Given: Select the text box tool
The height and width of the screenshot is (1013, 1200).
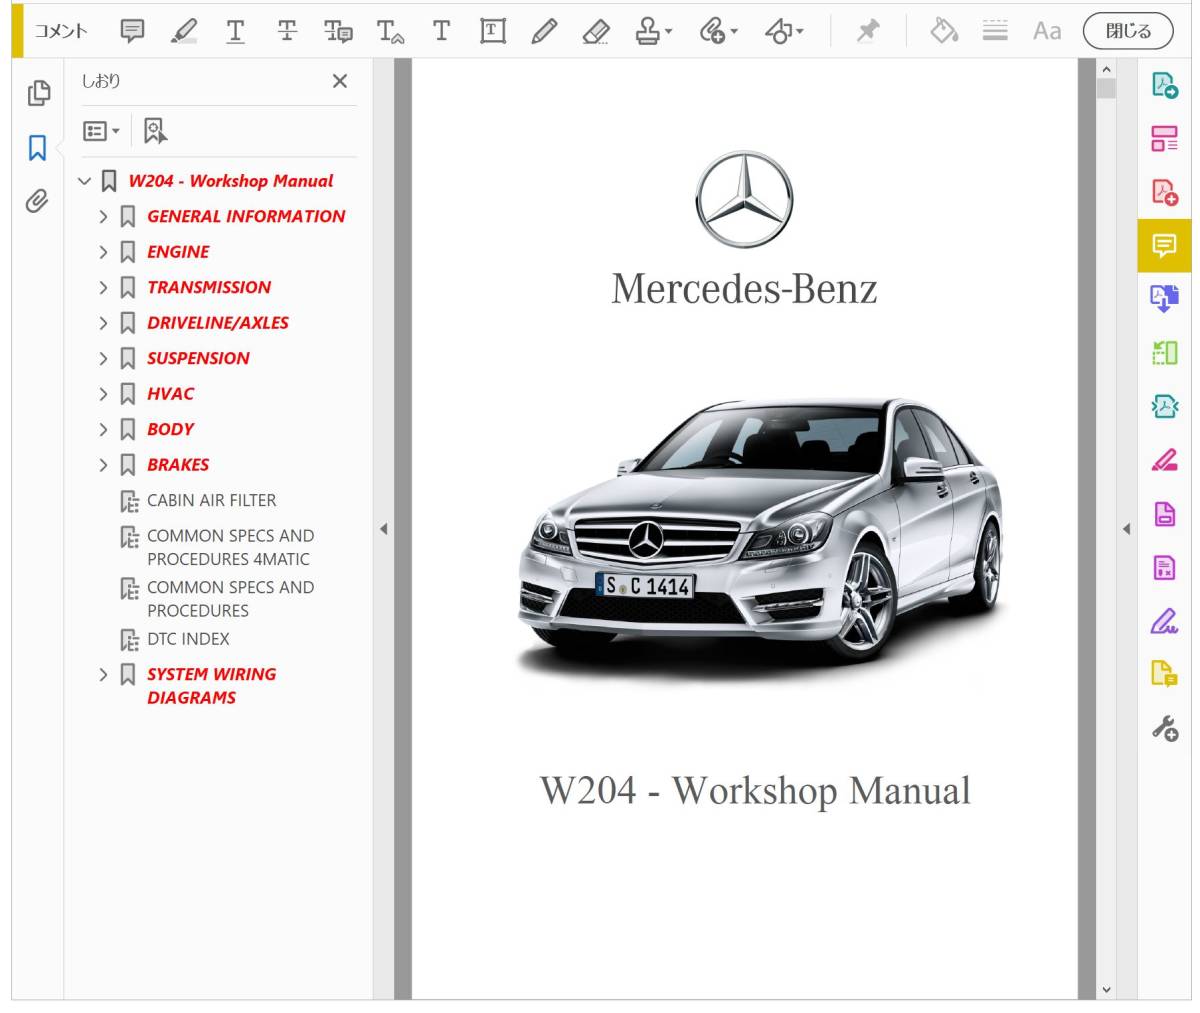Looking at the screenshot, I should [x=492, y=31].
